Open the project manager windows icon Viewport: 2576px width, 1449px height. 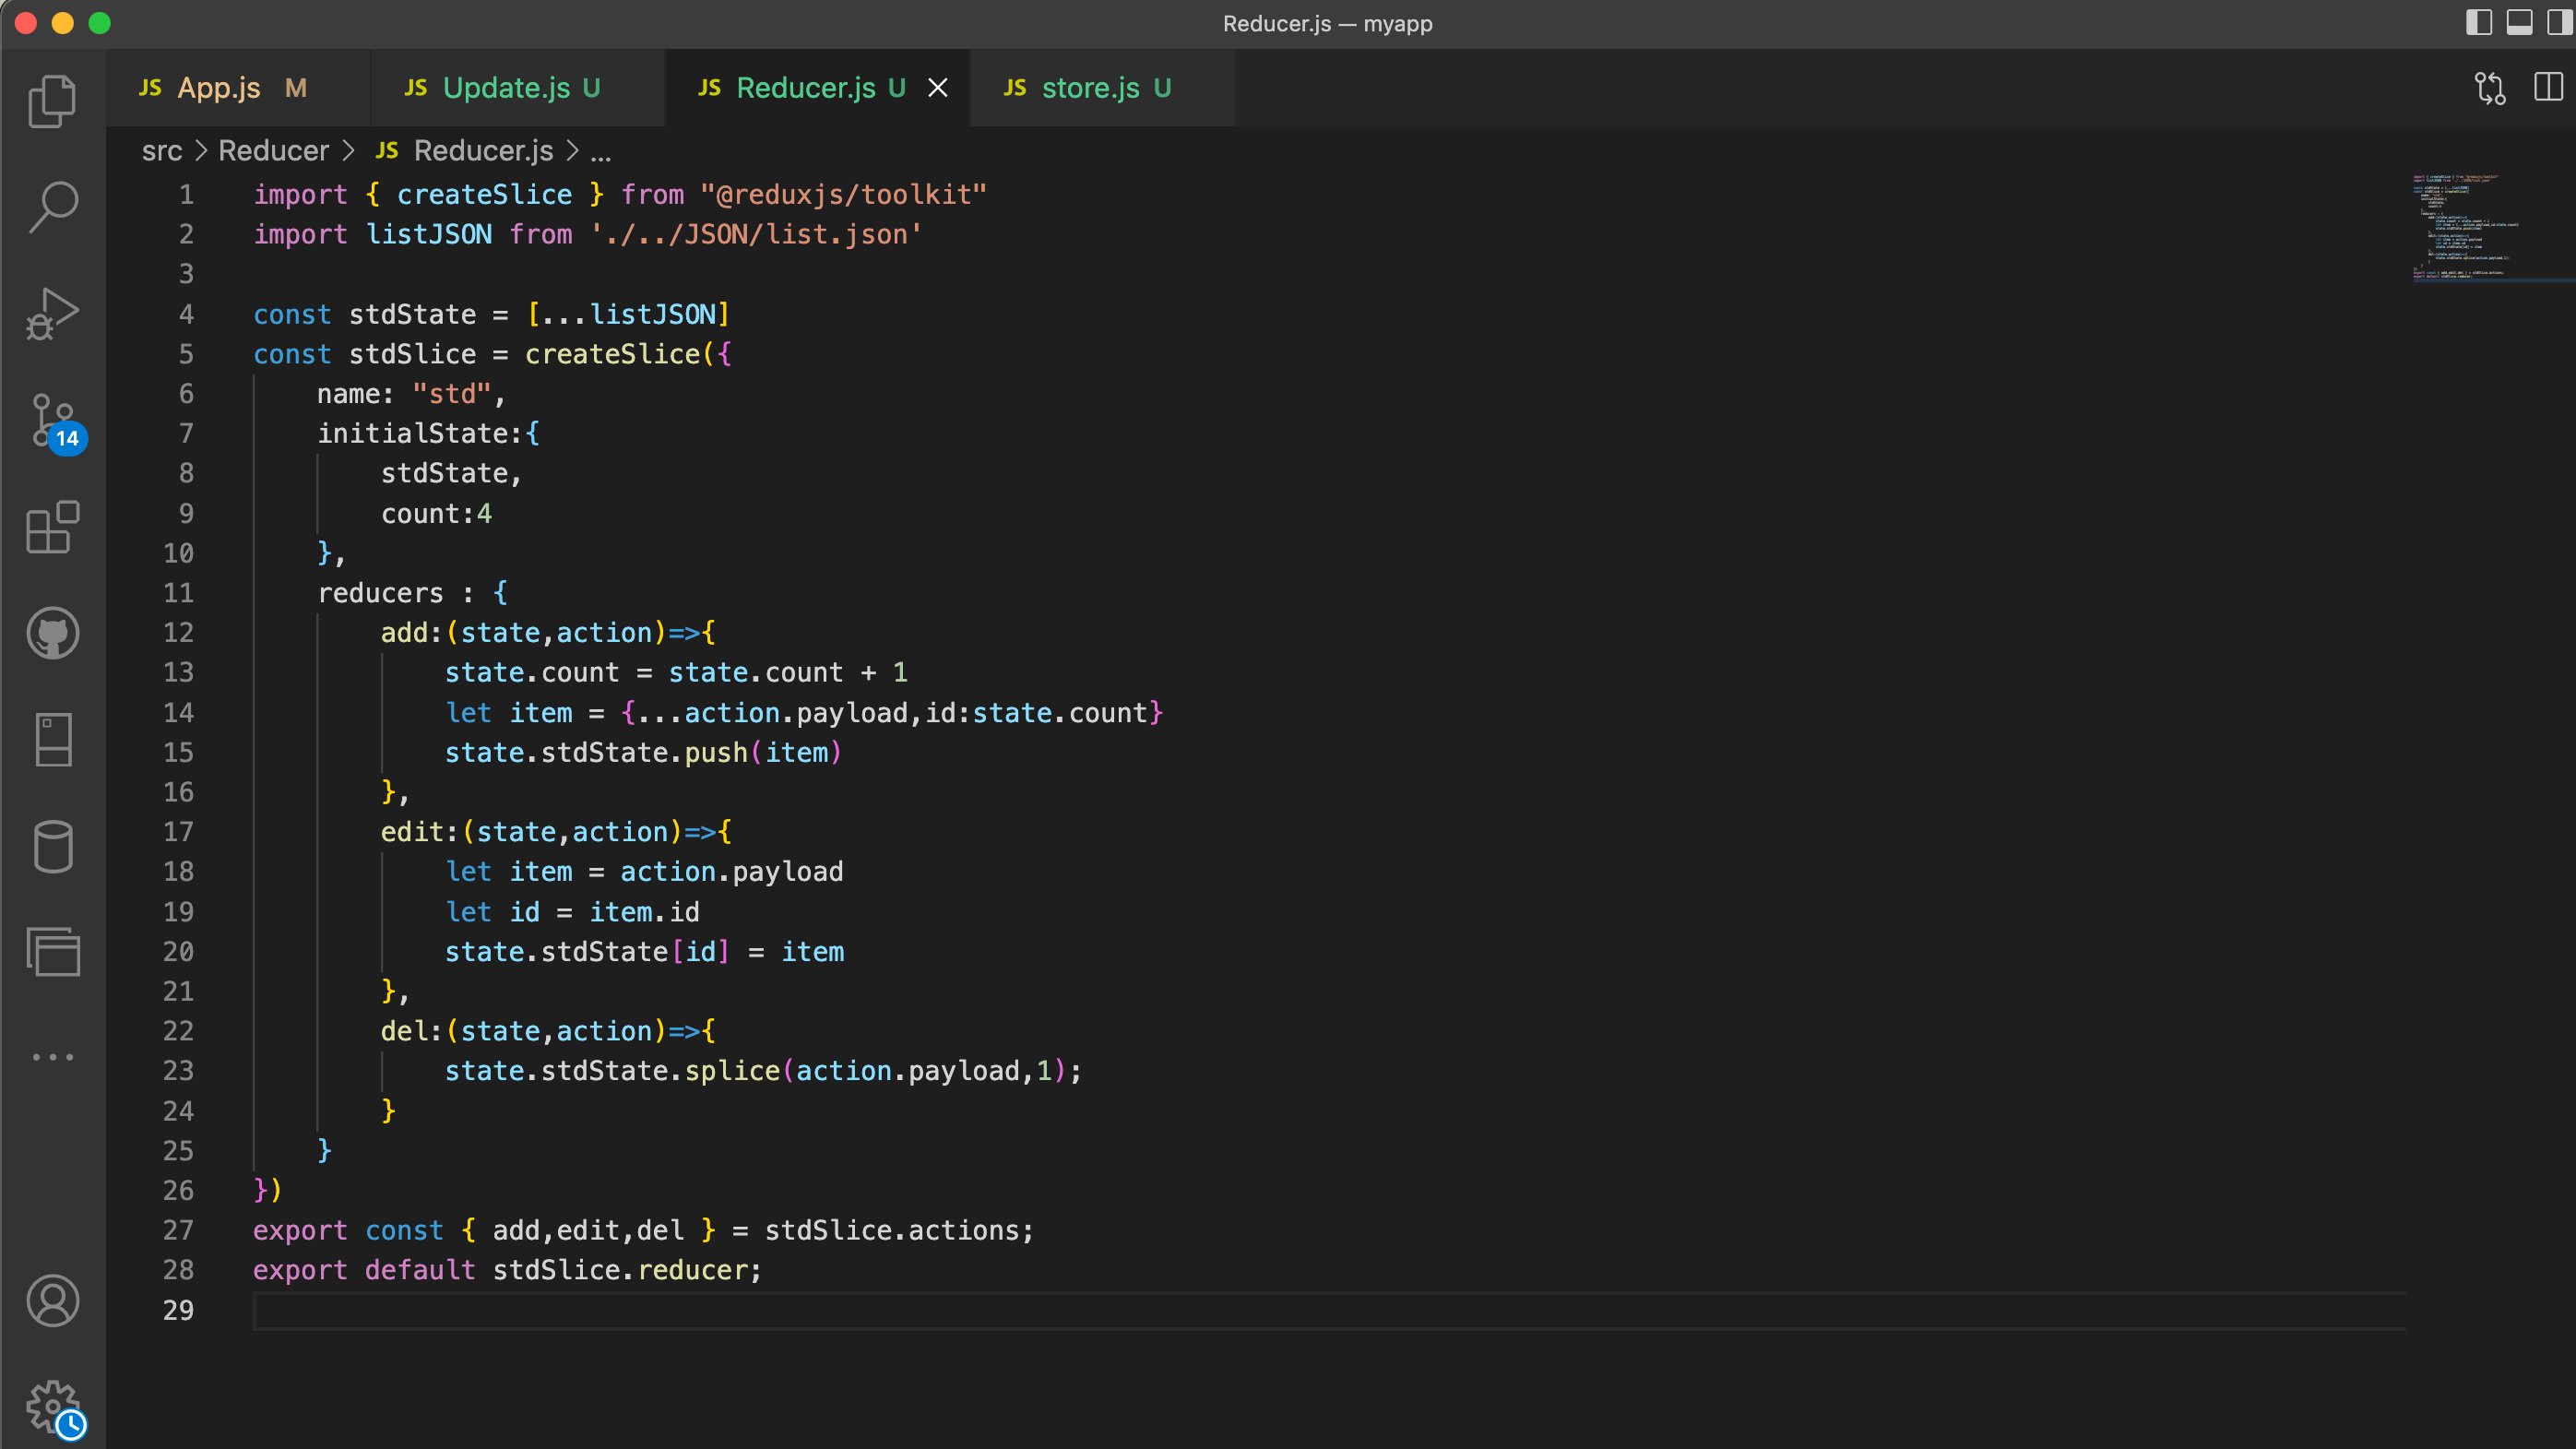[x=52, y=952]
